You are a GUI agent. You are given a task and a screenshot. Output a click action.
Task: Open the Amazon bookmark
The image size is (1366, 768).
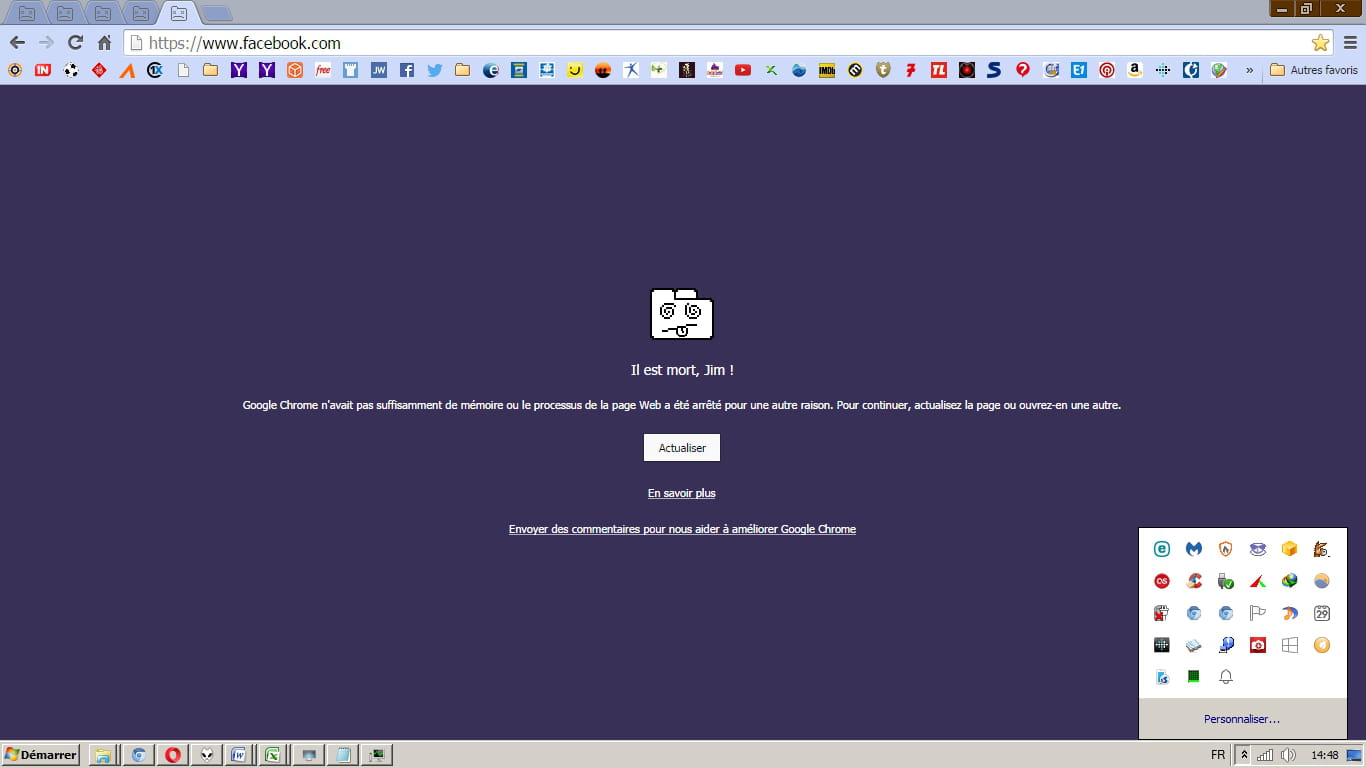point(1134,70)
